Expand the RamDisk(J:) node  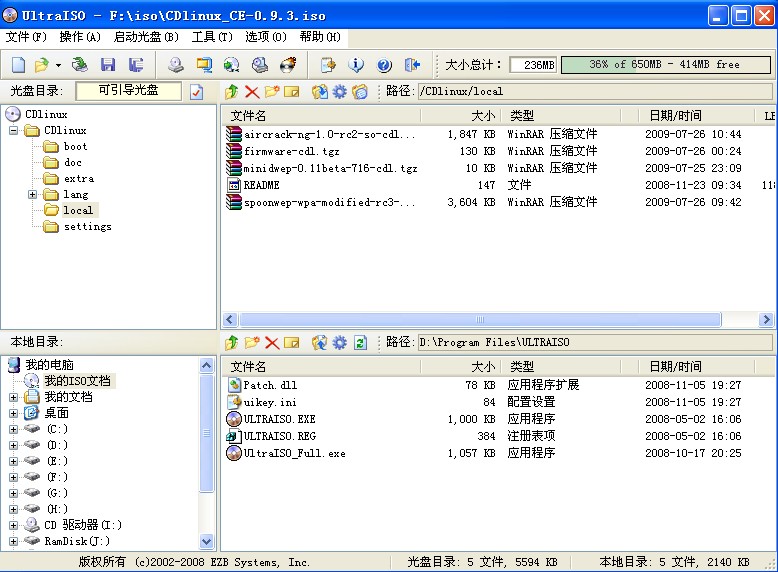(x=13, y=541)
